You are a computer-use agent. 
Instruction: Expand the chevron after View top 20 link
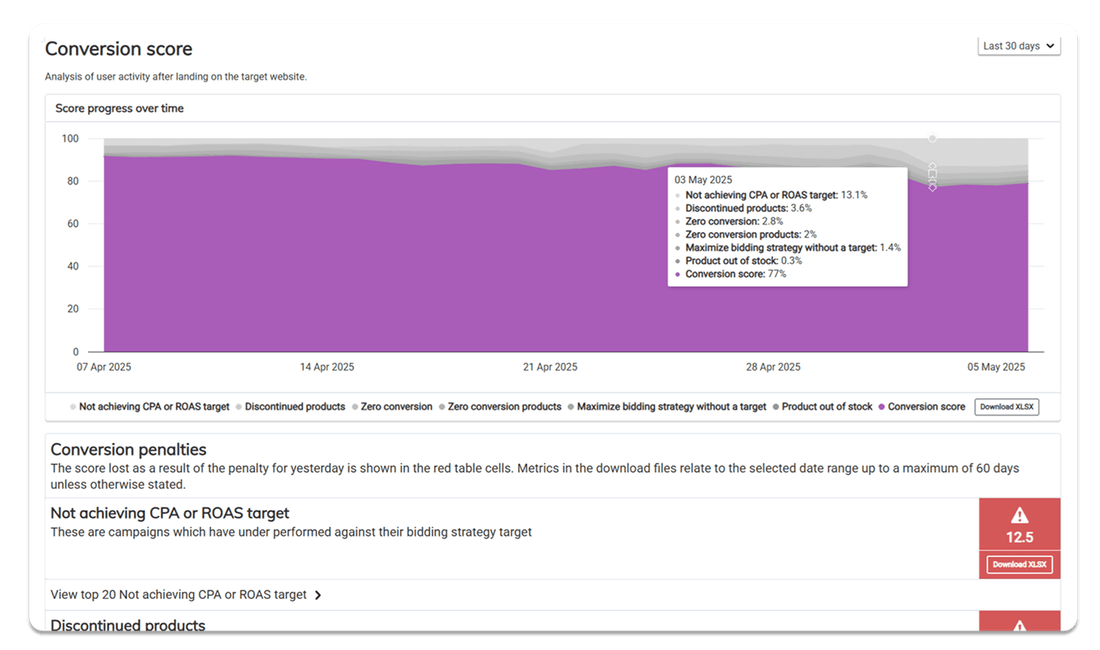click(x=318, y=595)
